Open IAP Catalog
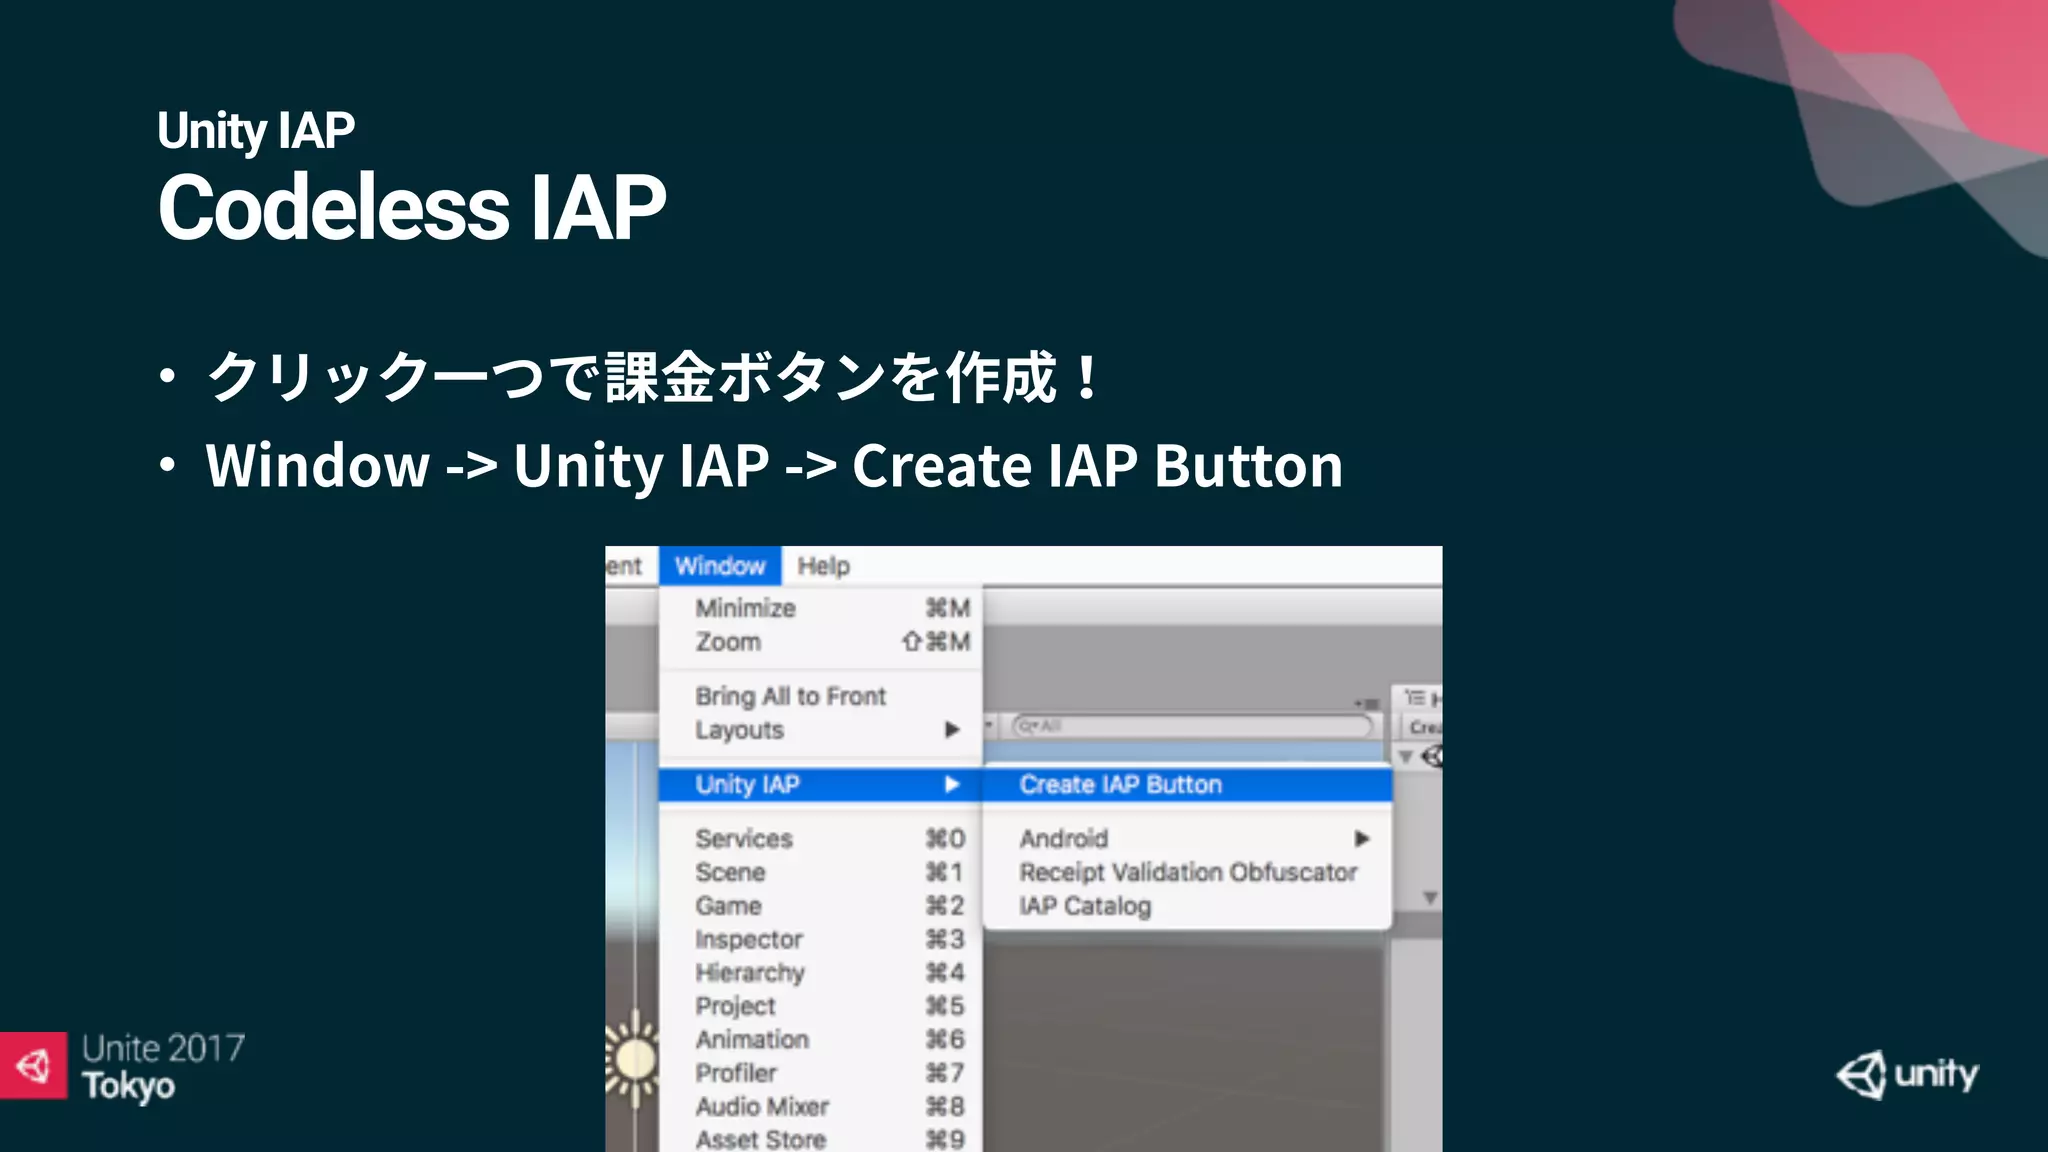Screen dimensions: 2048x1152 [x=1188, y=906]
